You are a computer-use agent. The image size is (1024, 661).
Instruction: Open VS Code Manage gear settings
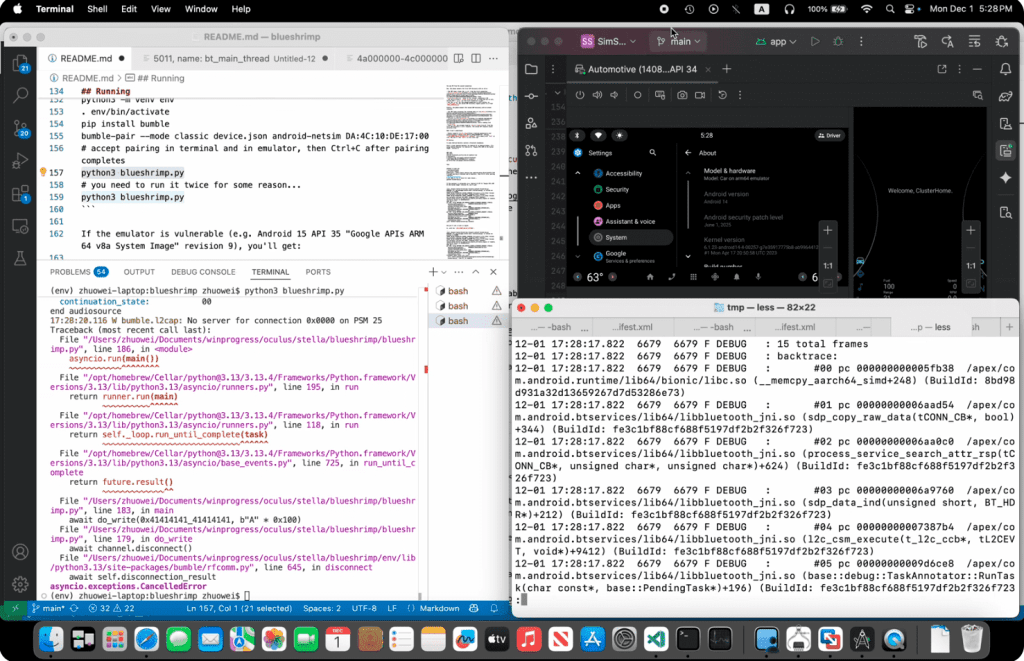pyautogui.click(x=21, y=584)
